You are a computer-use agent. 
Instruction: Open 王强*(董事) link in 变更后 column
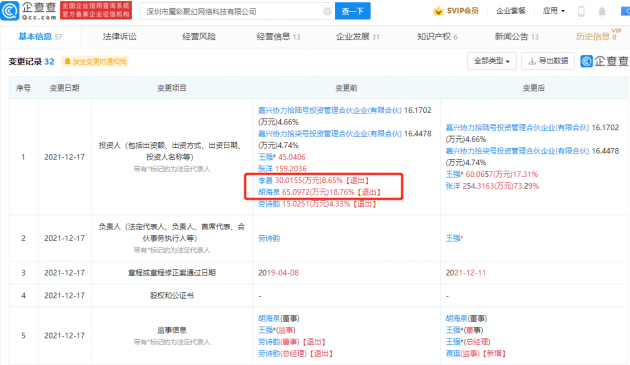tap(464, 330)
